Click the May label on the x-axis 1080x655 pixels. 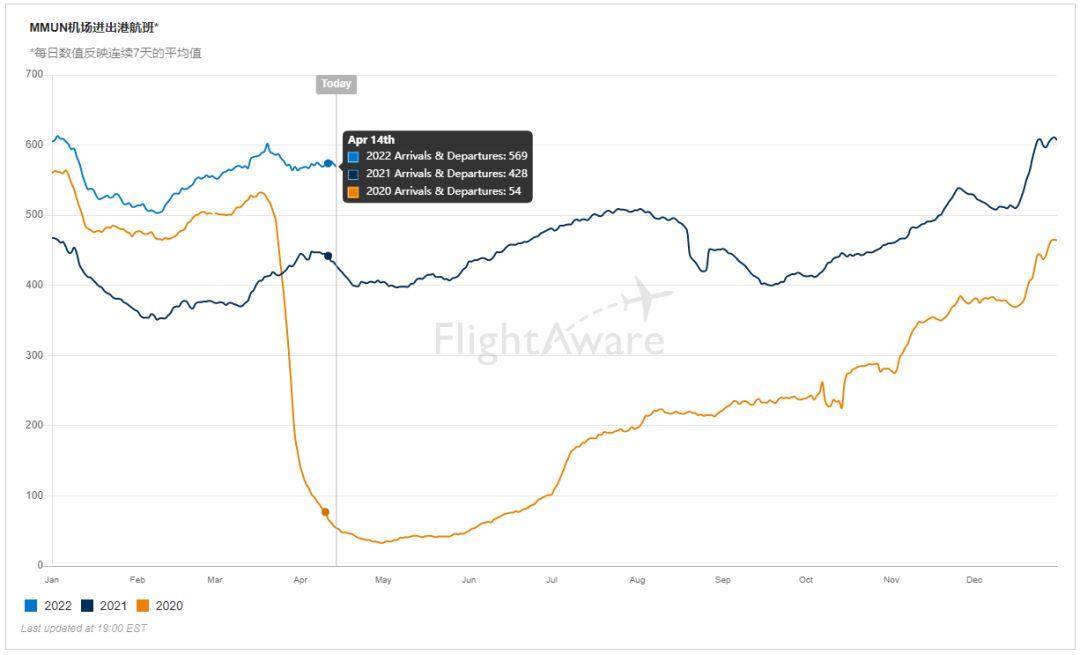383,580
